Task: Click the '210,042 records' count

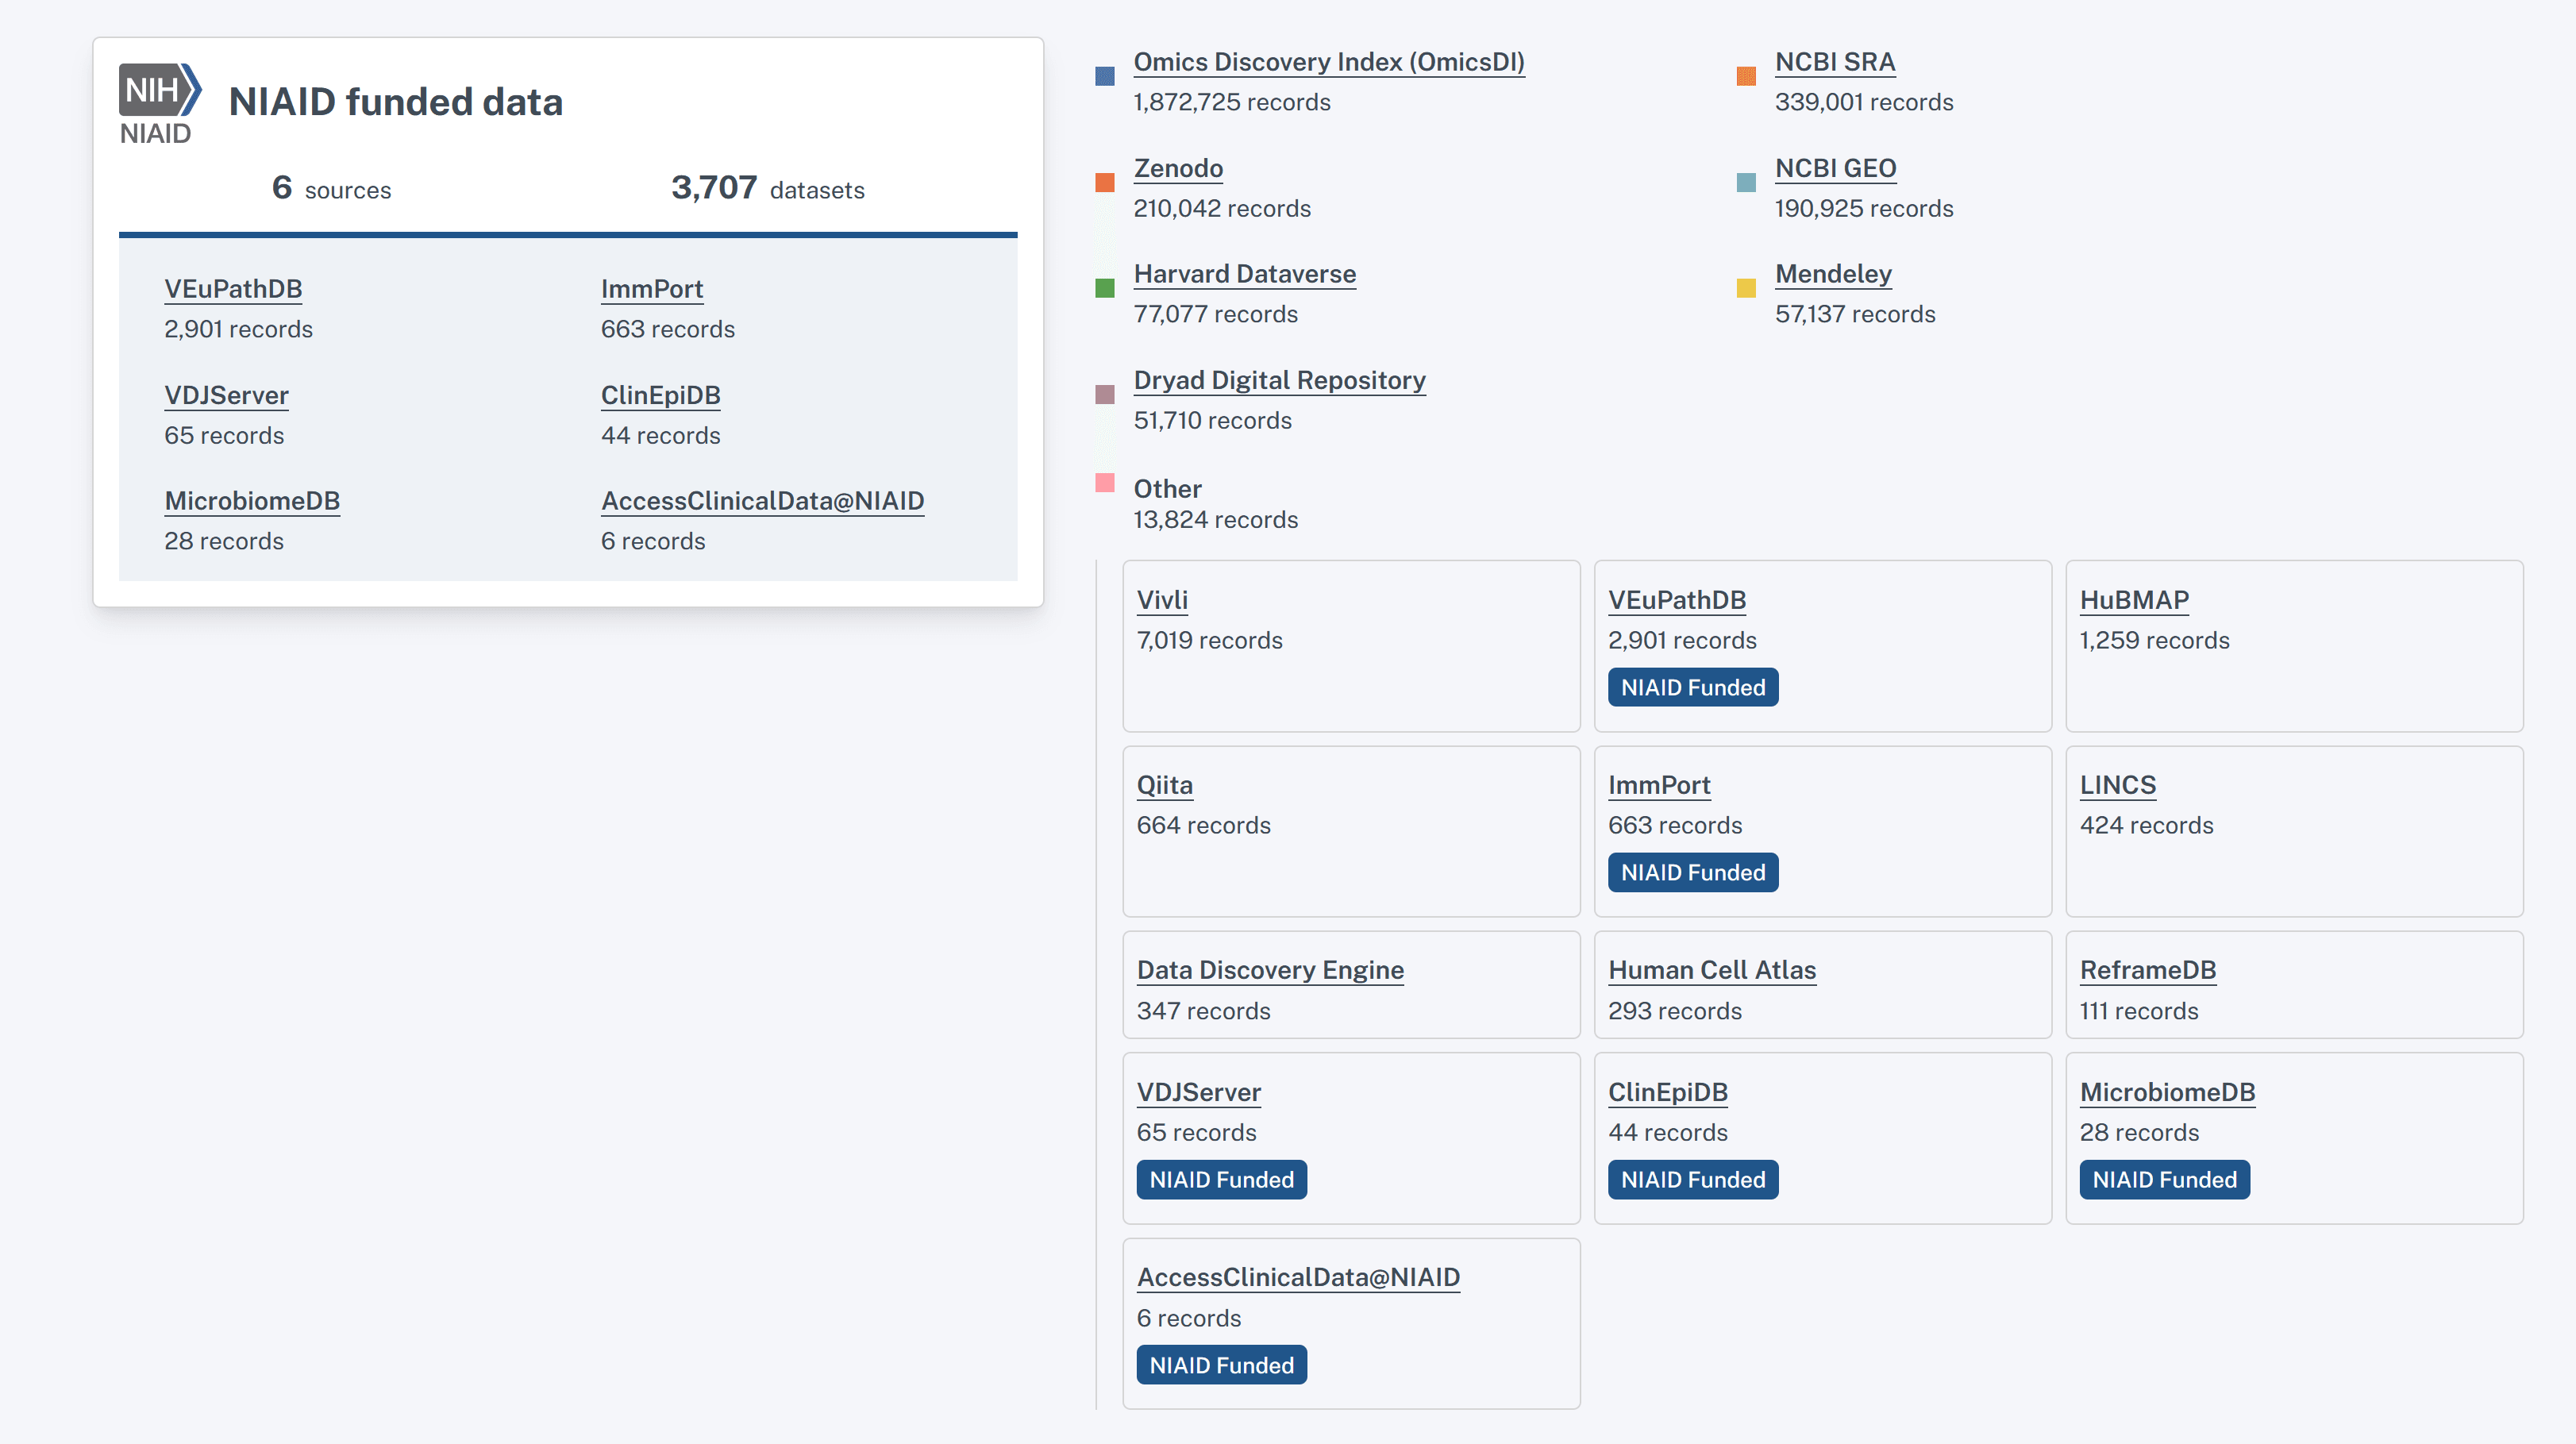Action: pyautogui.click(x=1222, y=208)
